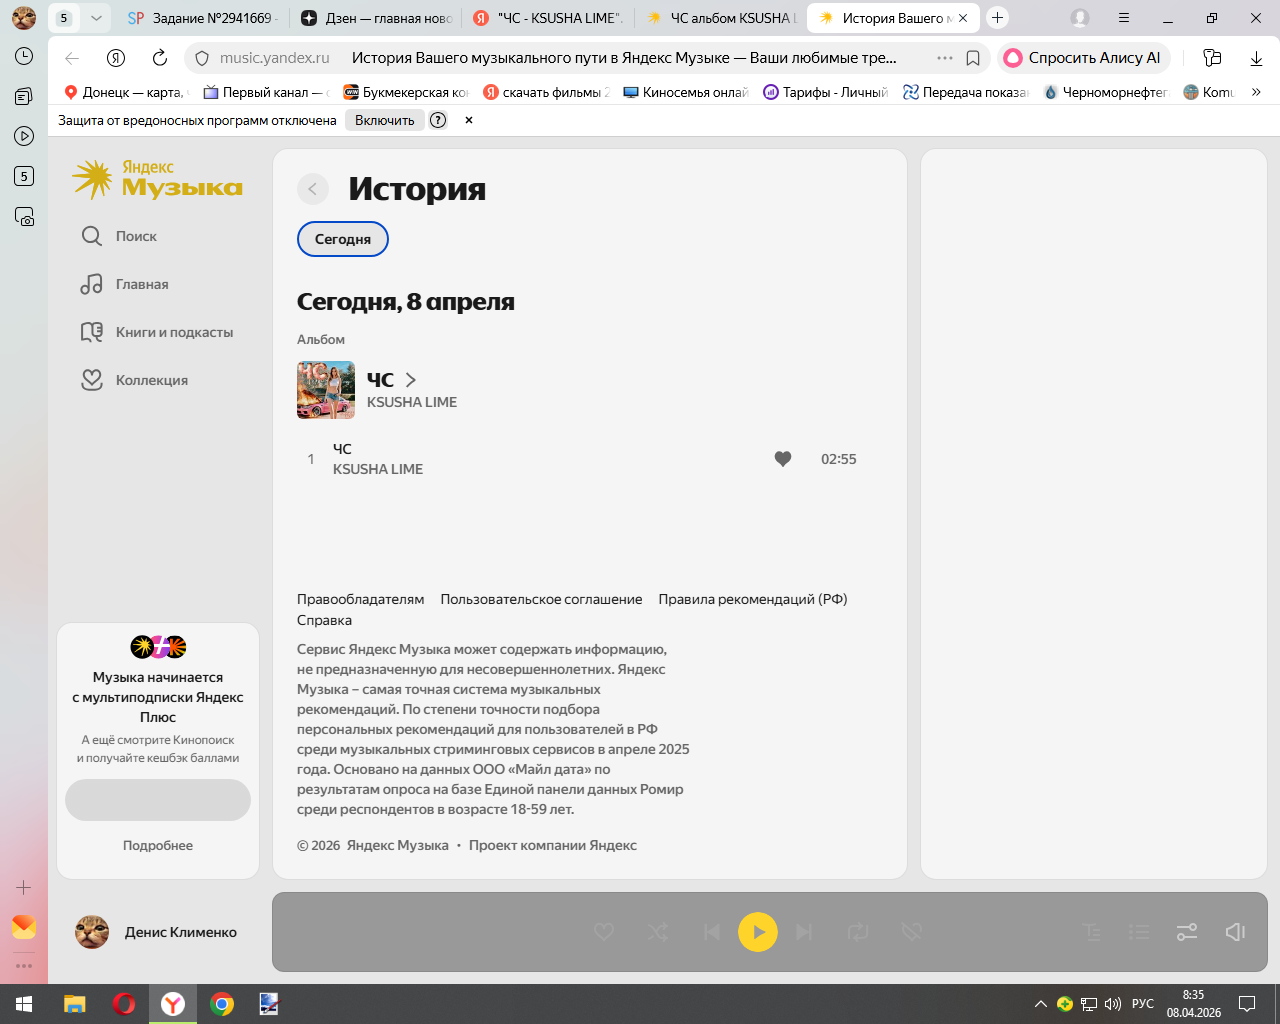
Task: Open the browser hamburger menu
Action: click(1124, 18)
